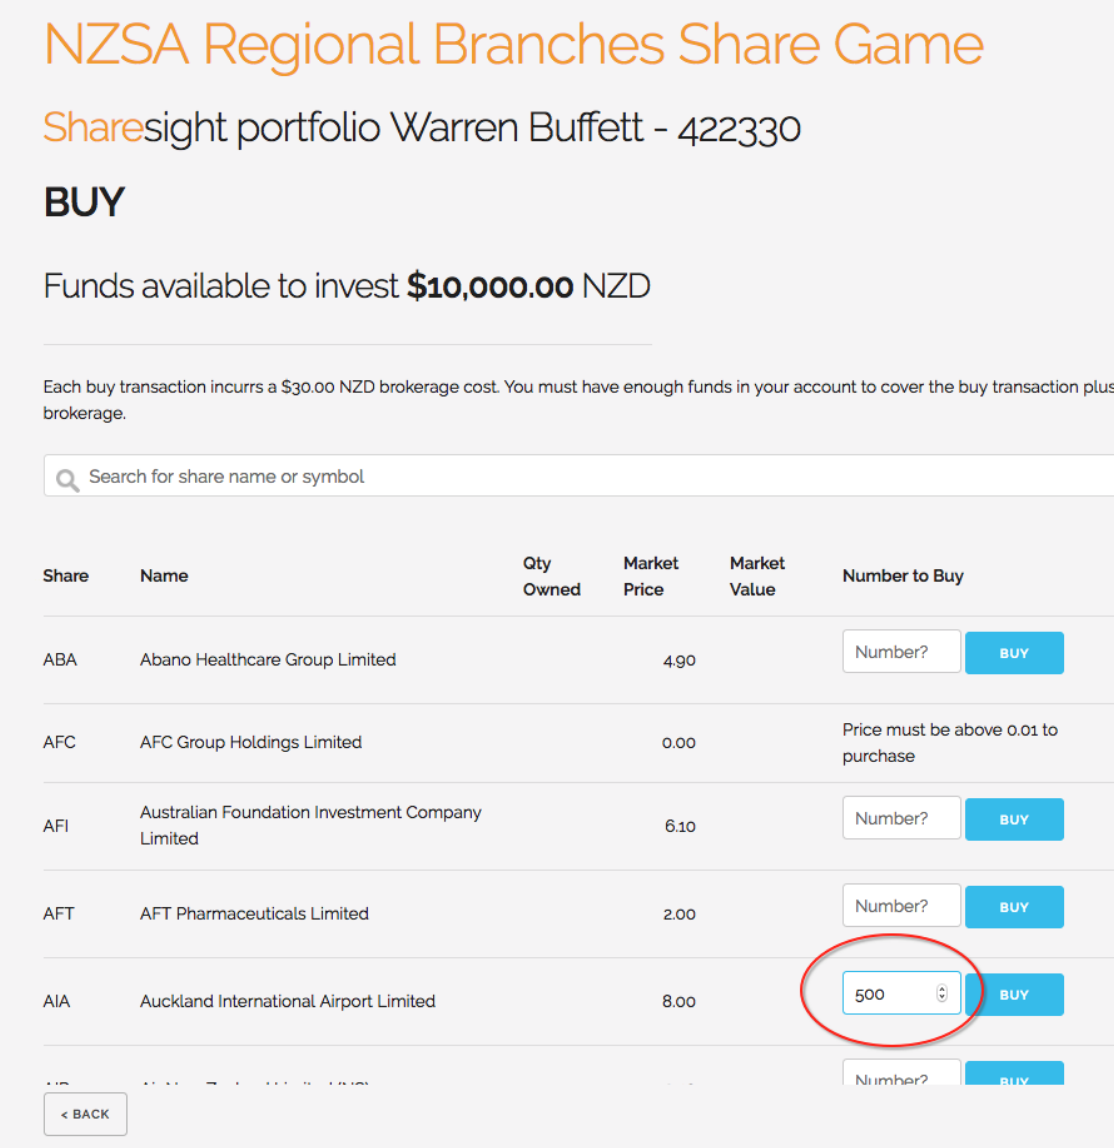Viewport: 1114px width, 1148px height.
Task: Click the Number? field for Australian Foundation Investment
Action: pos(901,817)
